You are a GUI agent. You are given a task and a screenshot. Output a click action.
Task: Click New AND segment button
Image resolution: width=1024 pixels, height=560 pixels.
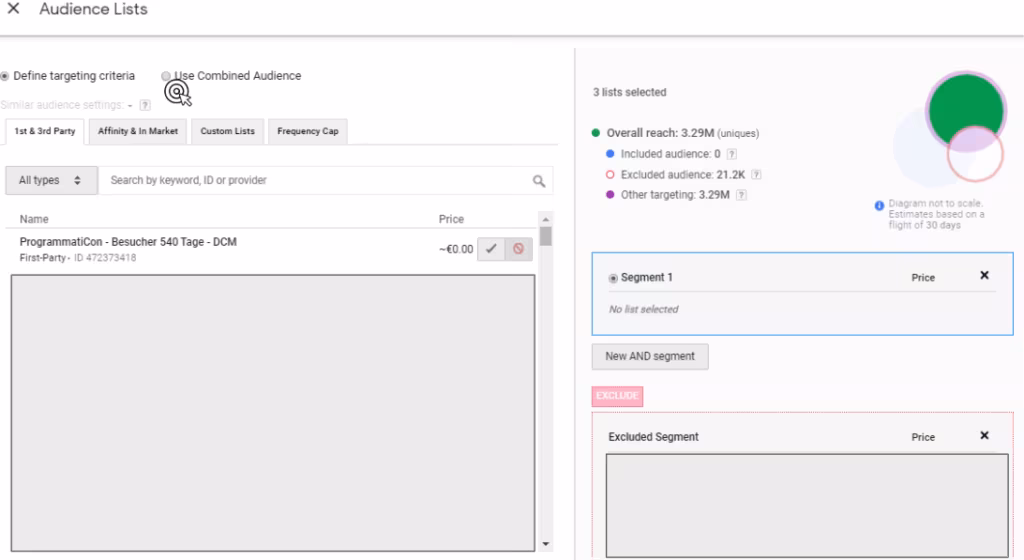click(650, 357)
